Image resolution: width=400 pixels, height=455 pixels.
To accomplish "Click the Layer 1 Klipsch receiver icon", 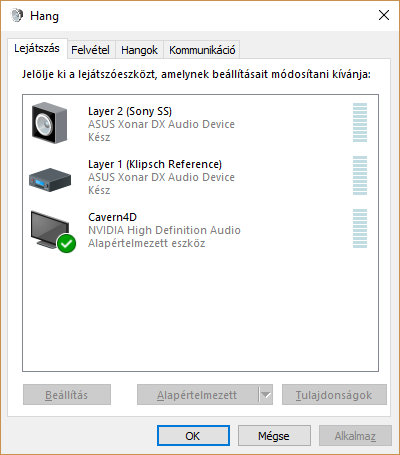I will [50, 180].
